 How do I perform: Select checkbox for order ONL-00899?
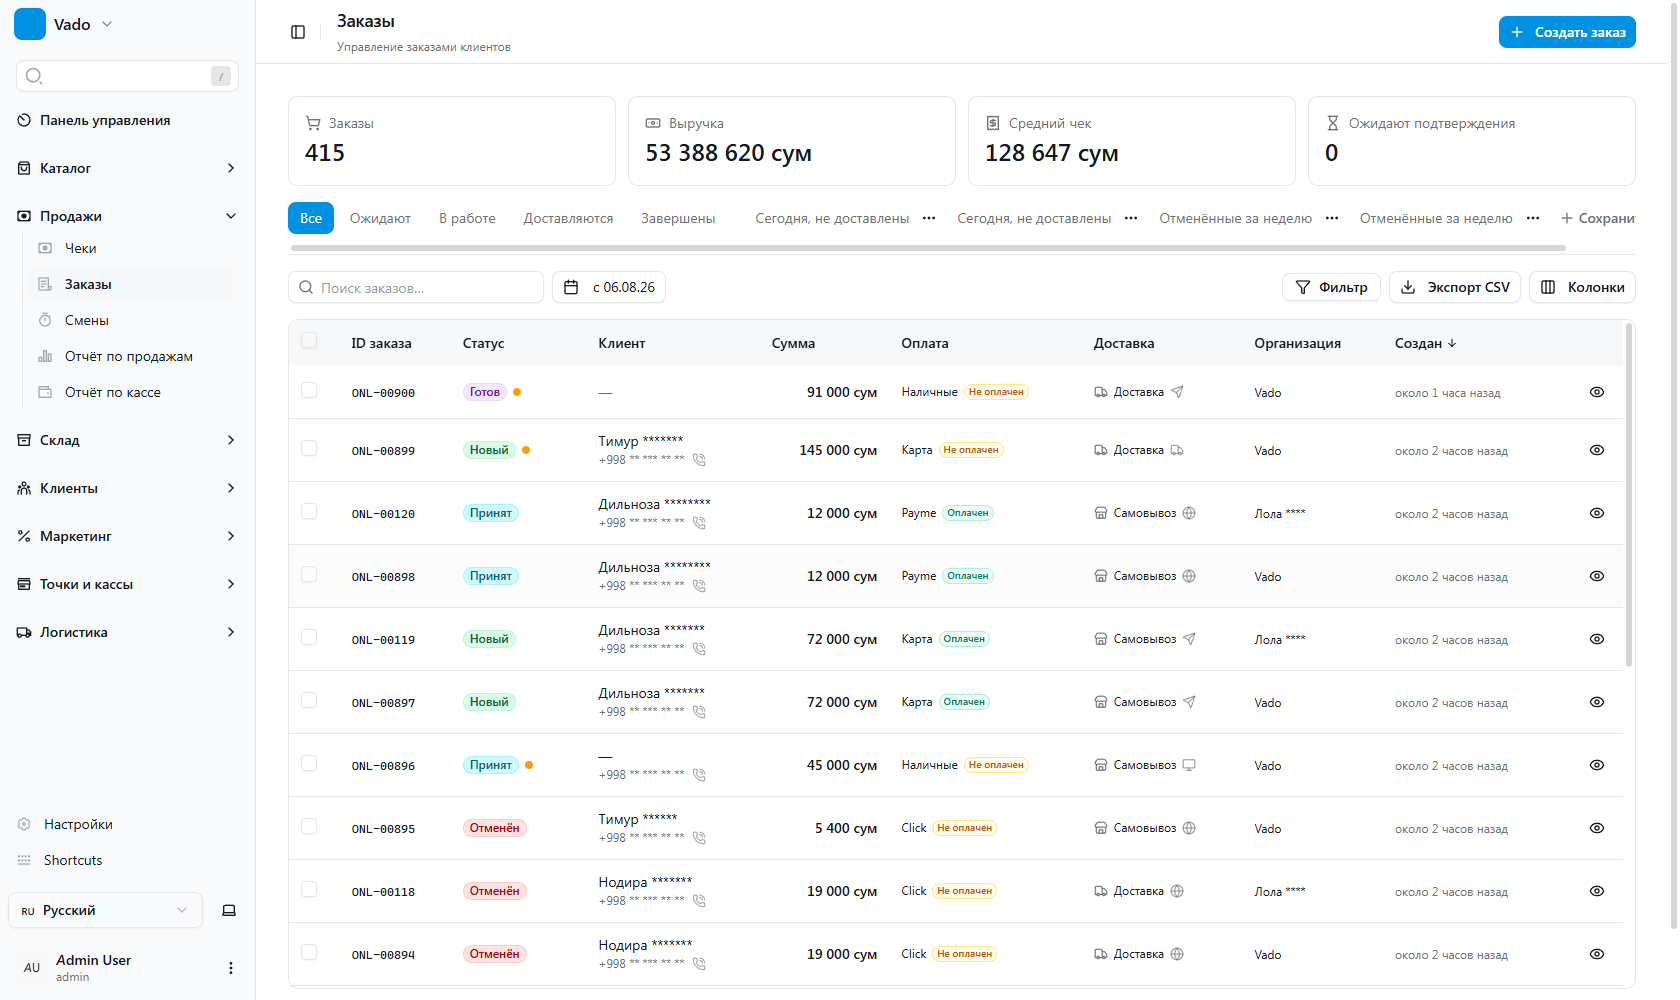pyautogui.click(x=309, y=448)
